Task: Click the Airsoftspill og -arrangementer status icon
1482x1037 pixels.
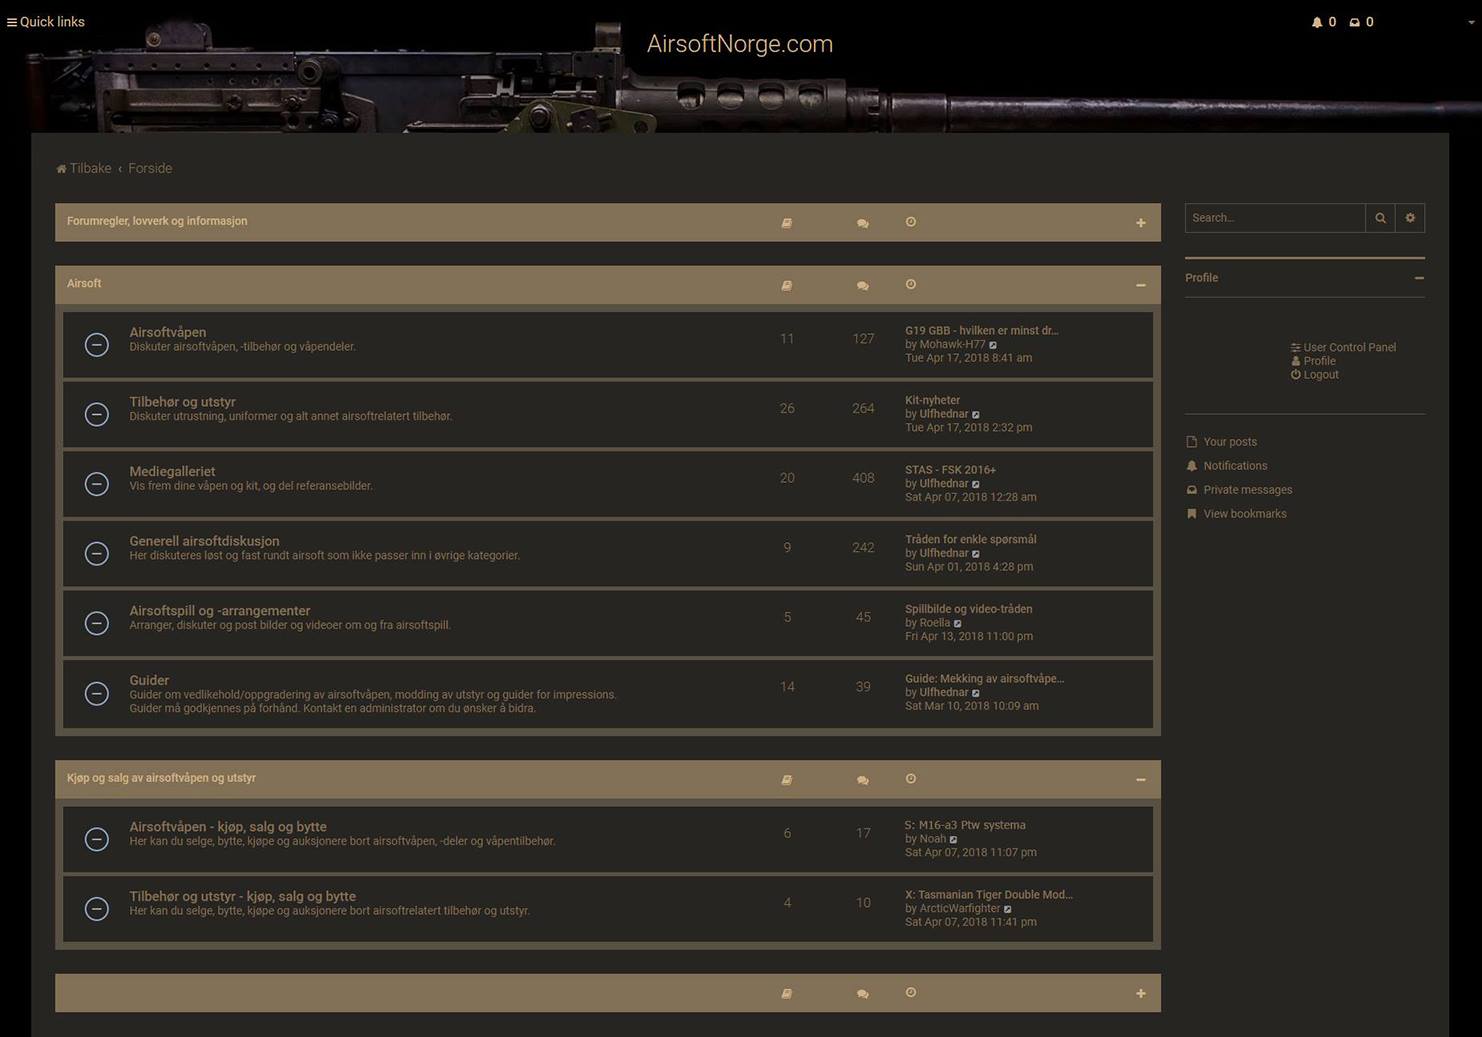Action: (97, 623)
